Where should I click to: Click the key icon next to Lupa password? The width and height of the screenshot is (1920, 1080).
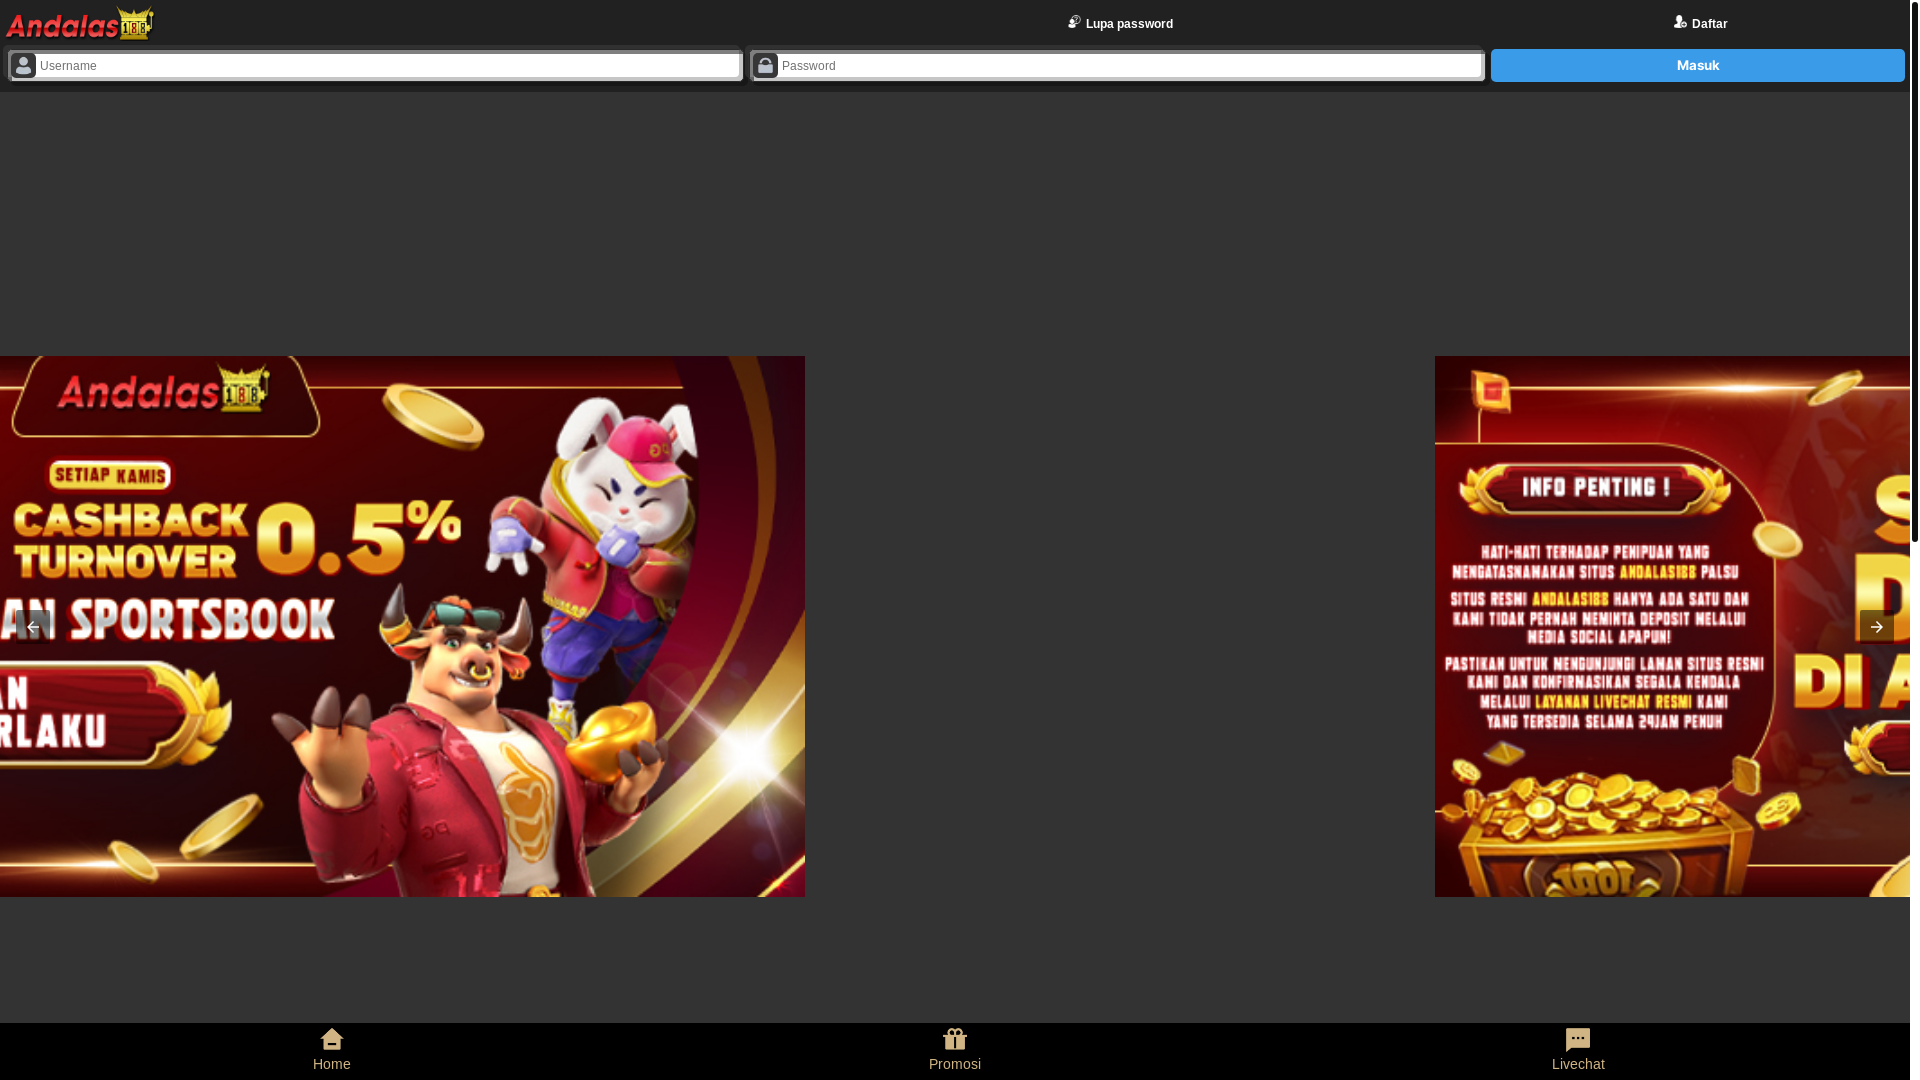[x=1074, y=22]
